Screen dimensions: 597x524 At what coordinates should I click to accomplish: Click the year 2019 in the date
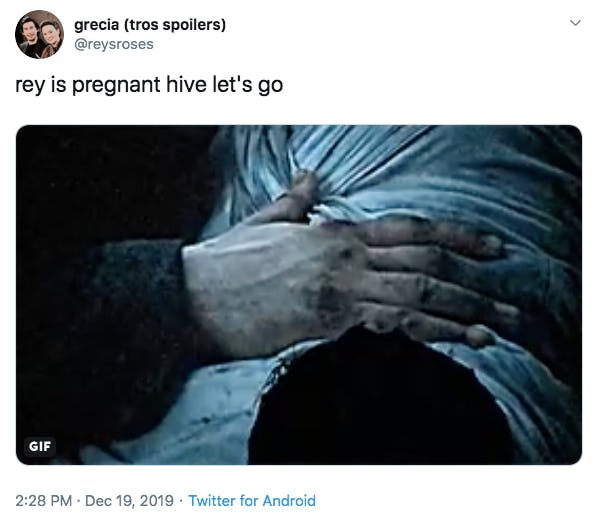pos(157,500)
